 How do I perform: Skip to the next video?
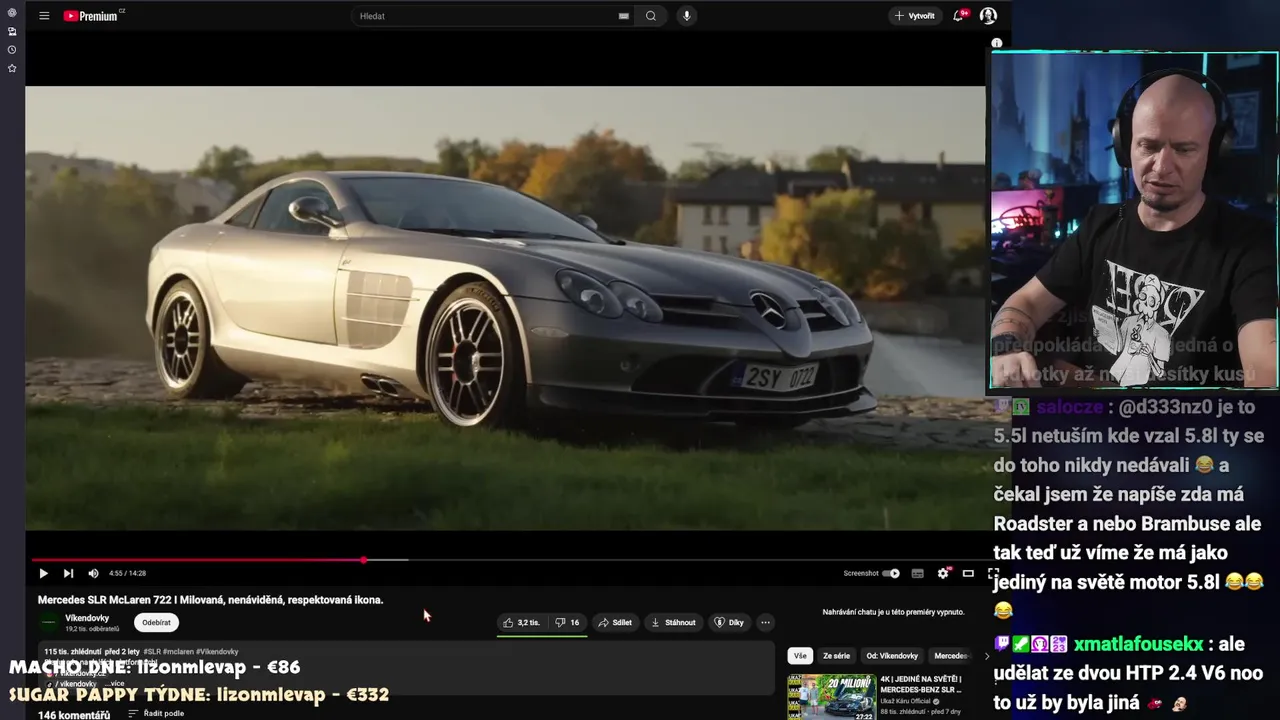[68, 573]
